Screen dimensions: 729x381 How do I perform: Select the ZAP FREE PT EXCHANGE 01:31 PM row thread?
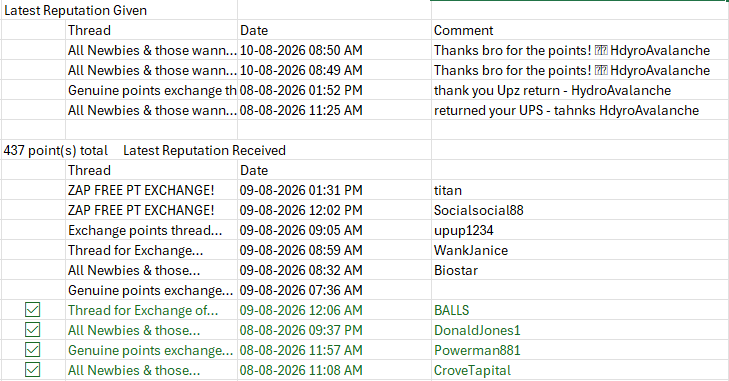152,190
